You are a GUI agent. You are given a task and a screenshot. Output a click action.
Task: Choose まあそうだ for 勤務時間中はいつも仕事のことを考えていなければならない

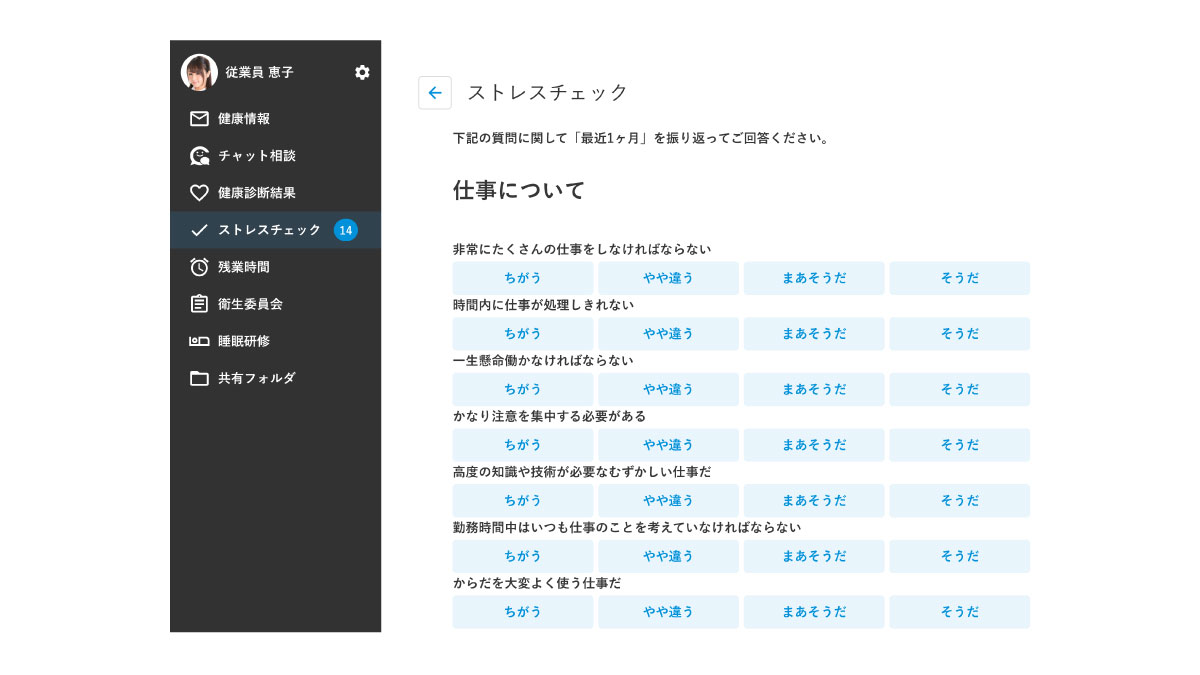point(814,556)
